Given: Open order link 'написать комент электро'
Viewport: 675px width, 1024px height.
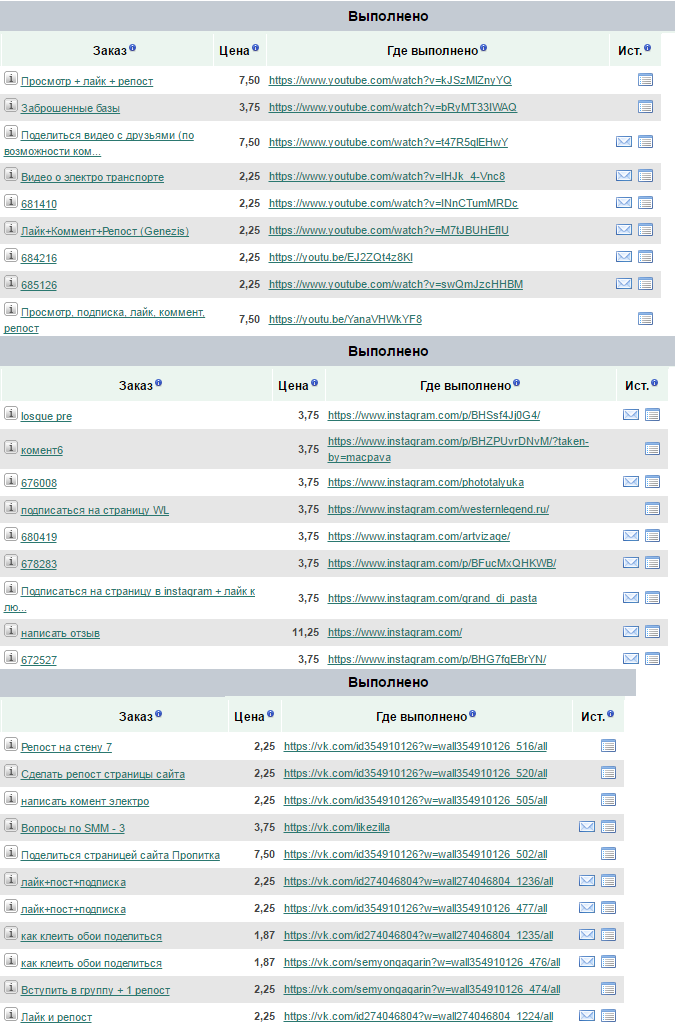Looking at the screenshot, I should point(85,801).
